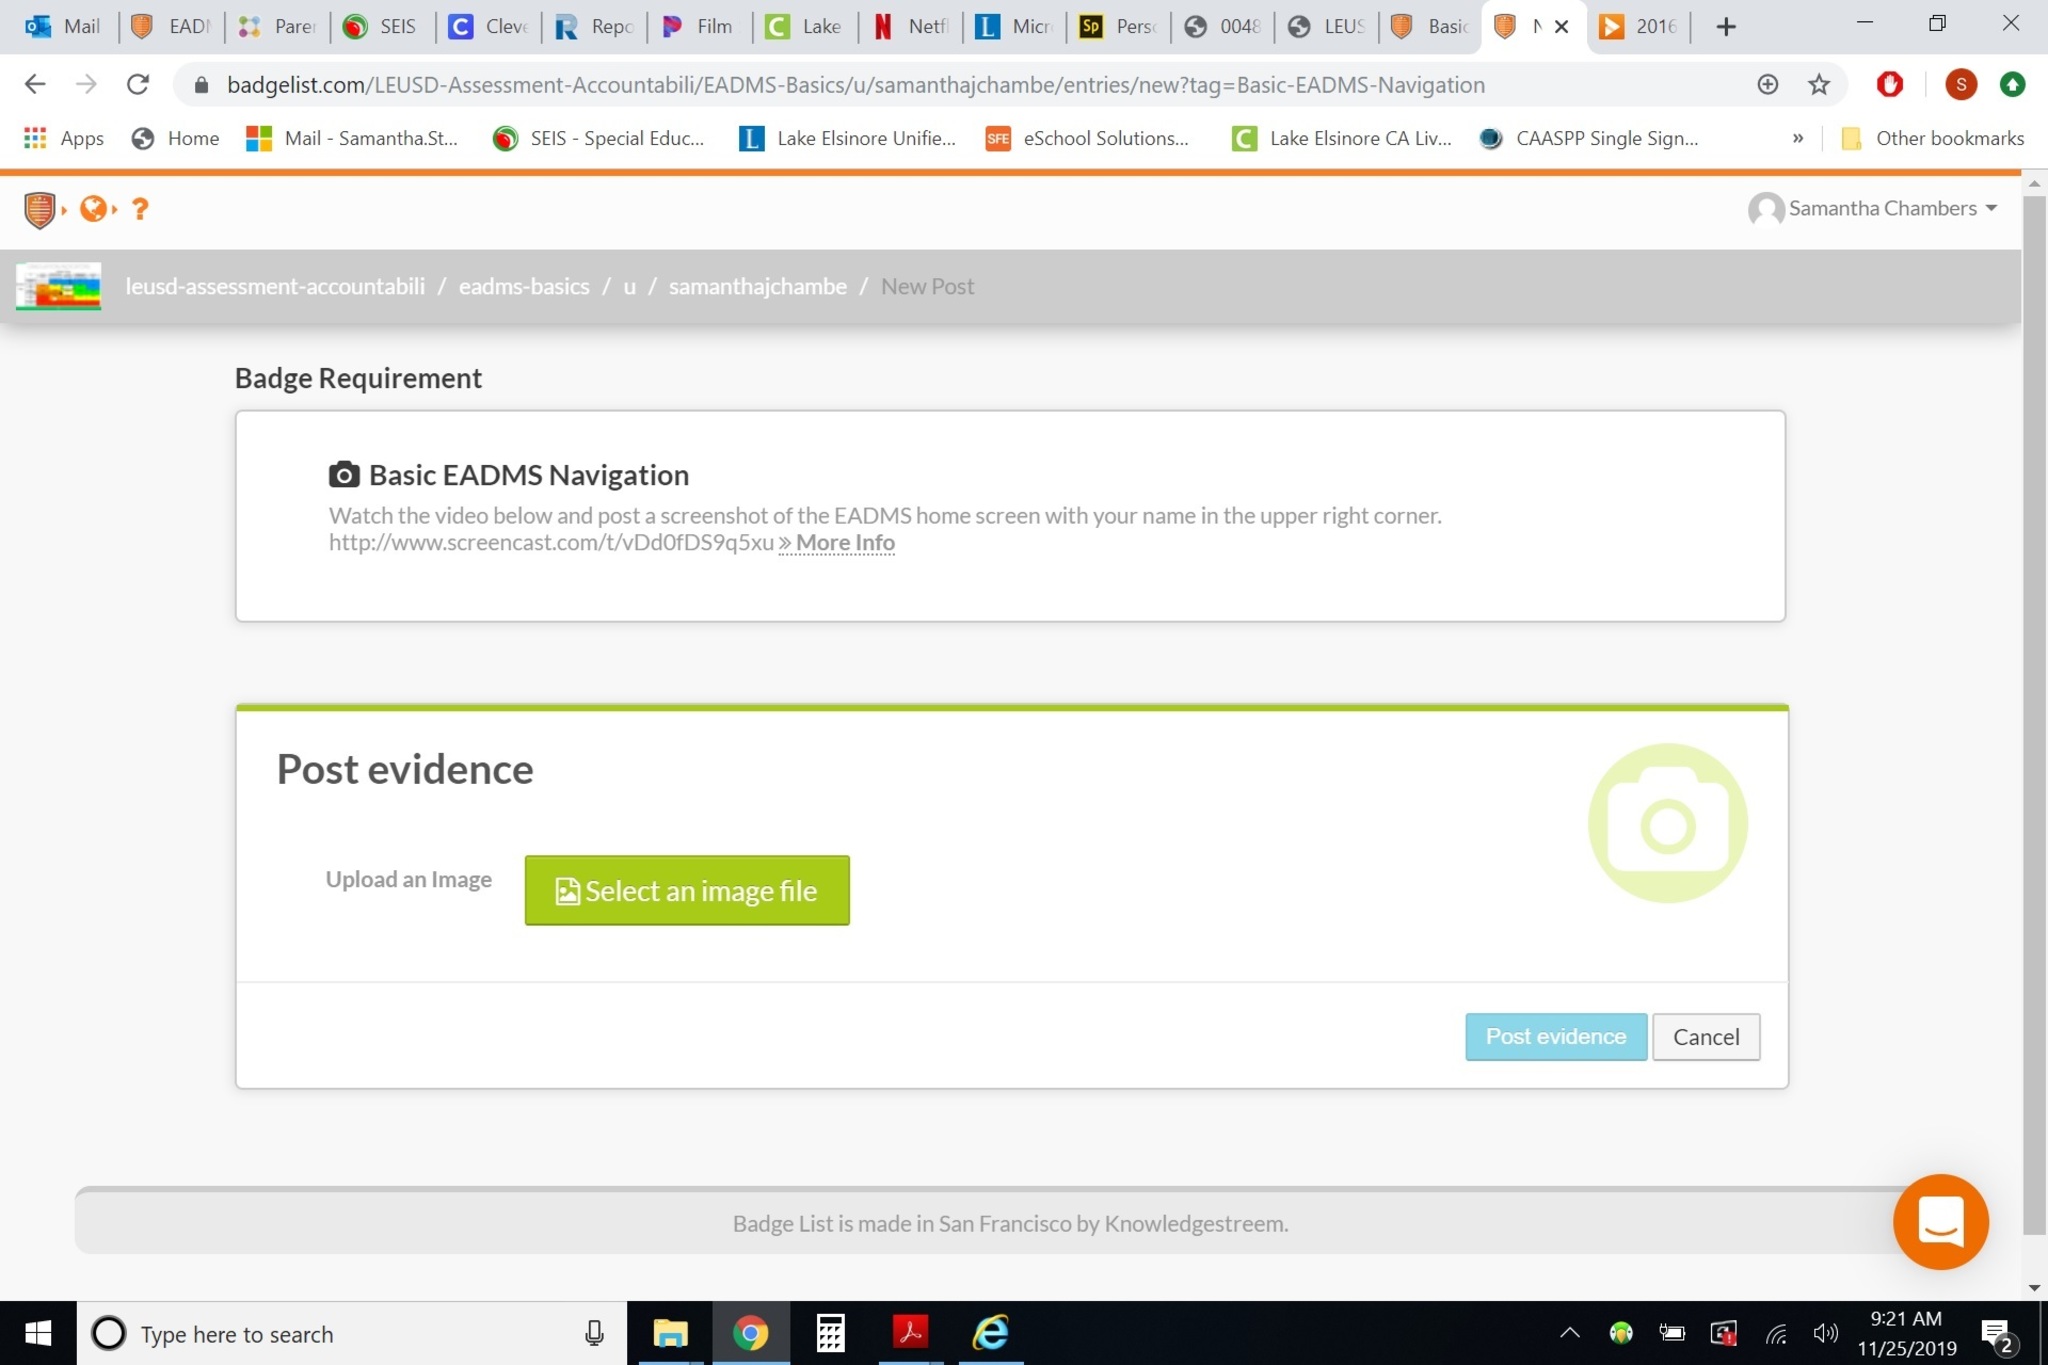2048x1365 pixels.
Task: Click the orange question mark help icon
Action: point(140,209)
